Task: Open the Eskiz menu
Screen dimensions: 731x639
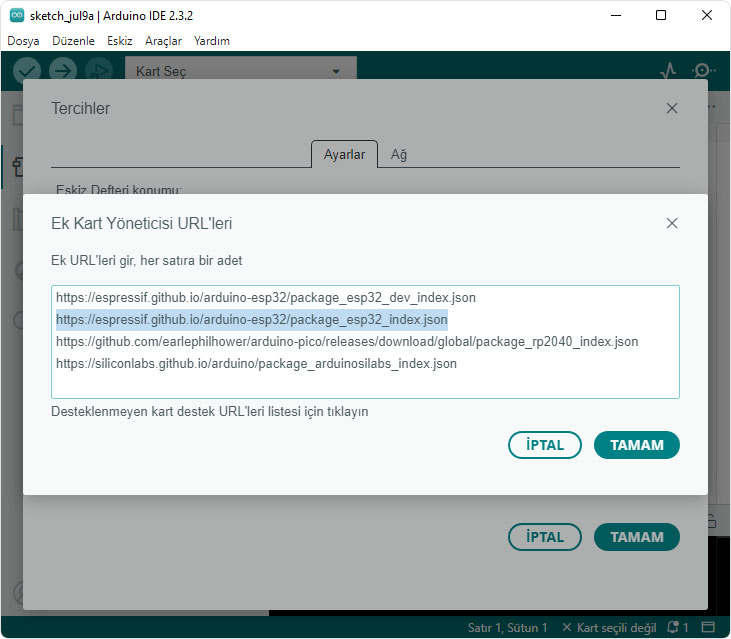Action: tap(120, 41)
